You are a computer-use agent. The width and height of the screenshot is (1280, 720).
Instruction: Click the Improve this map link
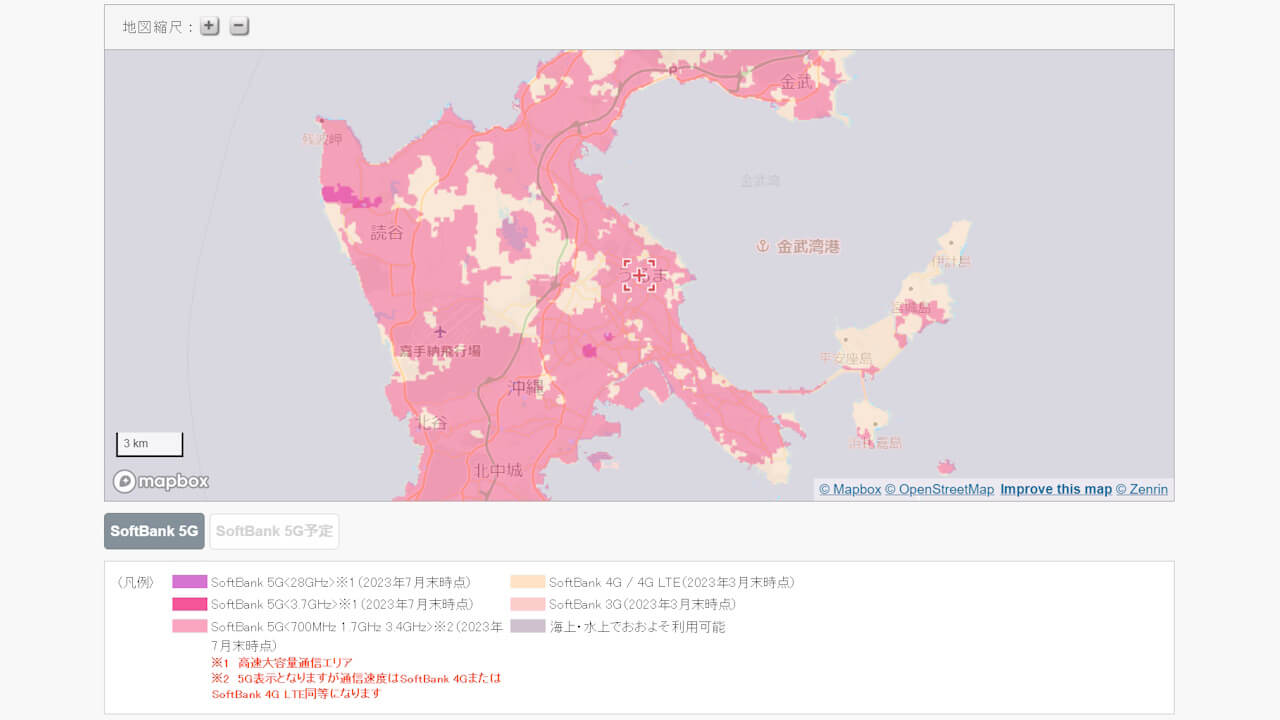tap(1055, 489)
